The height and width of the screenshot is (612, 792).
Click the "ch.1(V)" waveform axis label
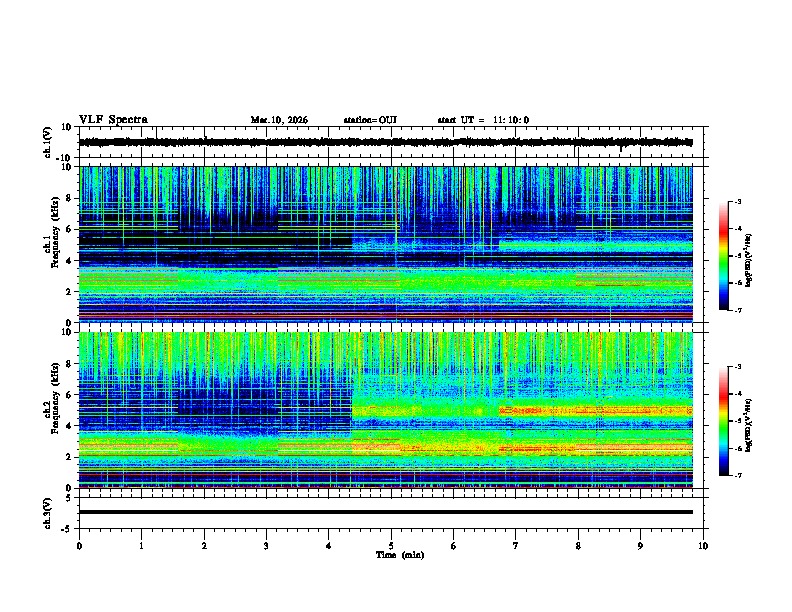[x=48, y=142]
